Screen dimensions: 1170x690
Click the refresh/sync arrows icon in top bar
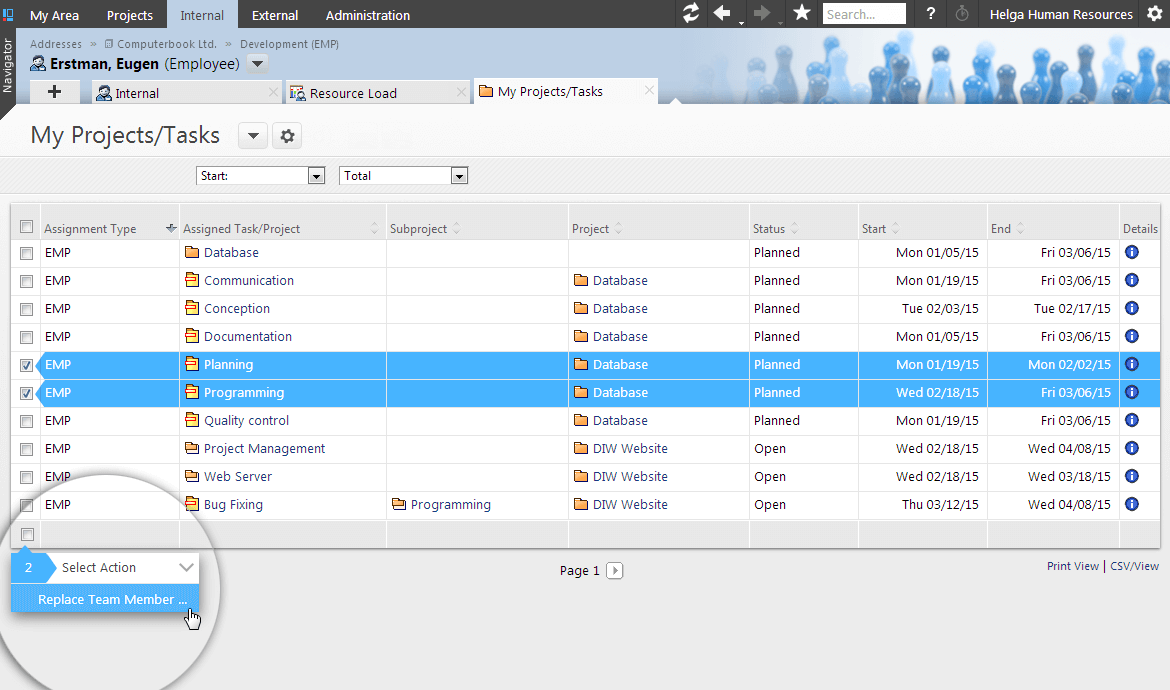[x=691, y=13]
